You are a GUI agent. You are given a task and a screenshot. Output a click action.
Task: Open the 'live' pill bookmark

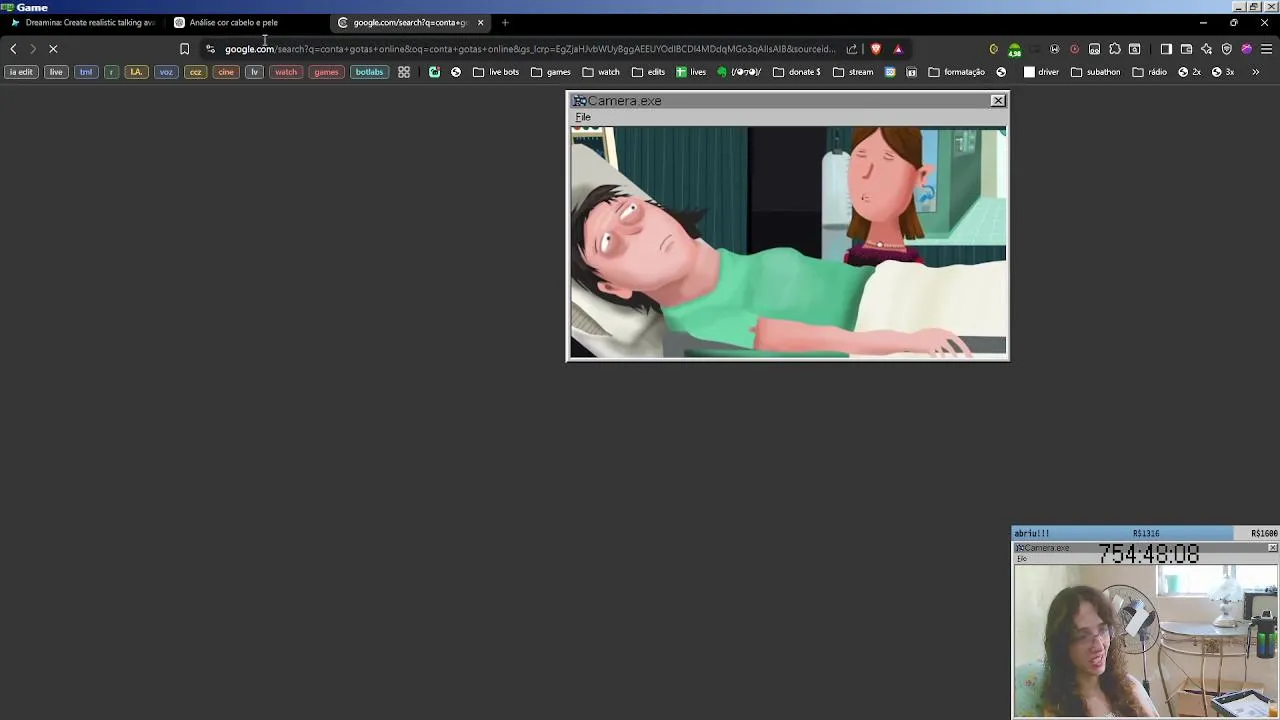[56, 72]
